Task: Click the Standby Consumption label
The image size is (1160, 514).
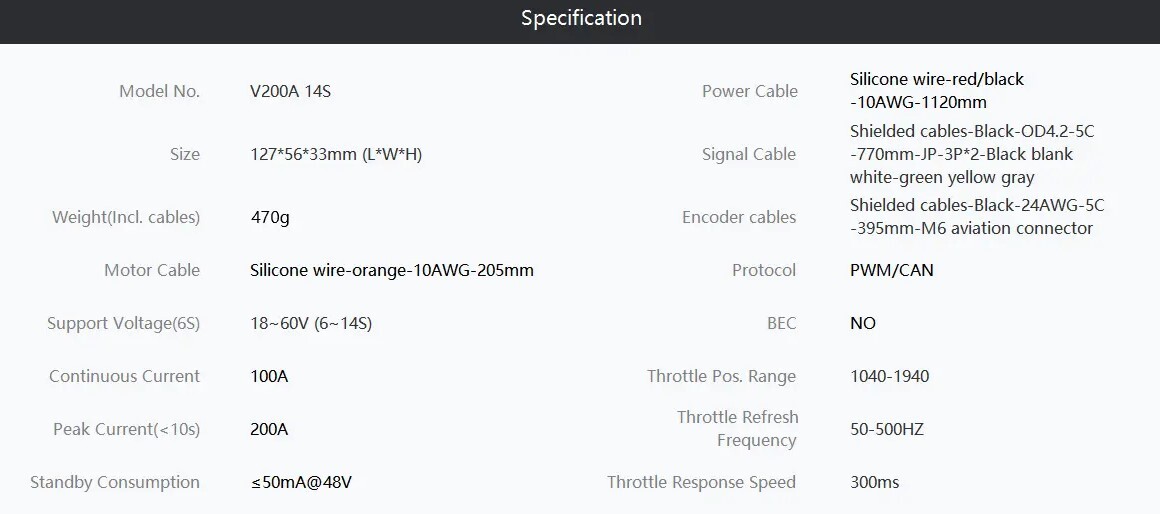Action: click(x=115, y=482)
